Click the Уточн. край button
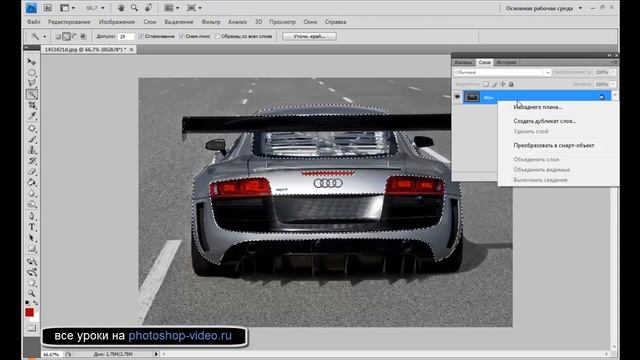Screen dimensions: 640x360 pyautogui.click(x=309, y=36)
